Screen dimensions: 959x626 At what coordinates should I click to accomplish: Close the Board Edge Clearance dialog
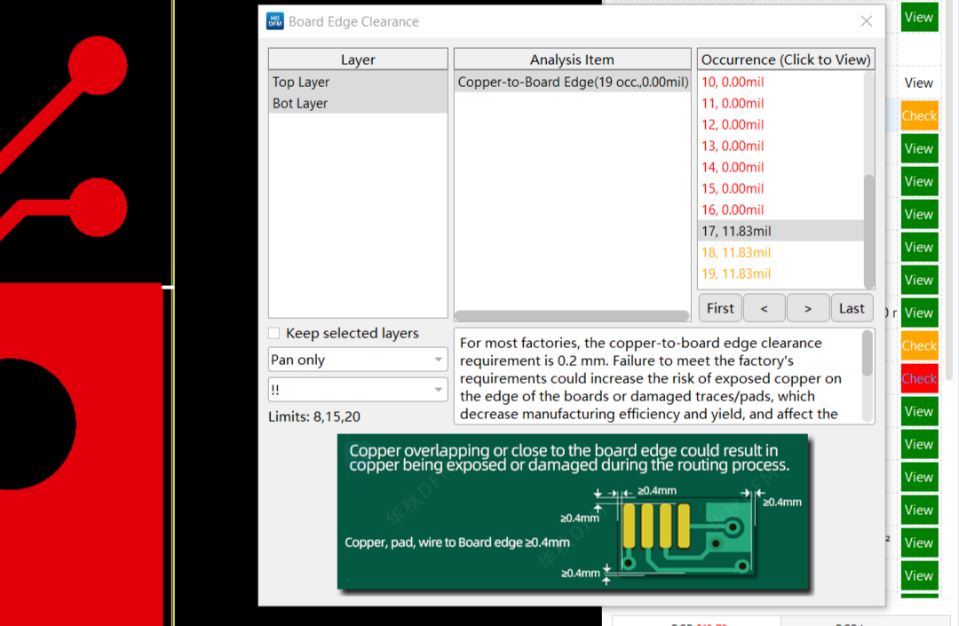tap(866, 21)
